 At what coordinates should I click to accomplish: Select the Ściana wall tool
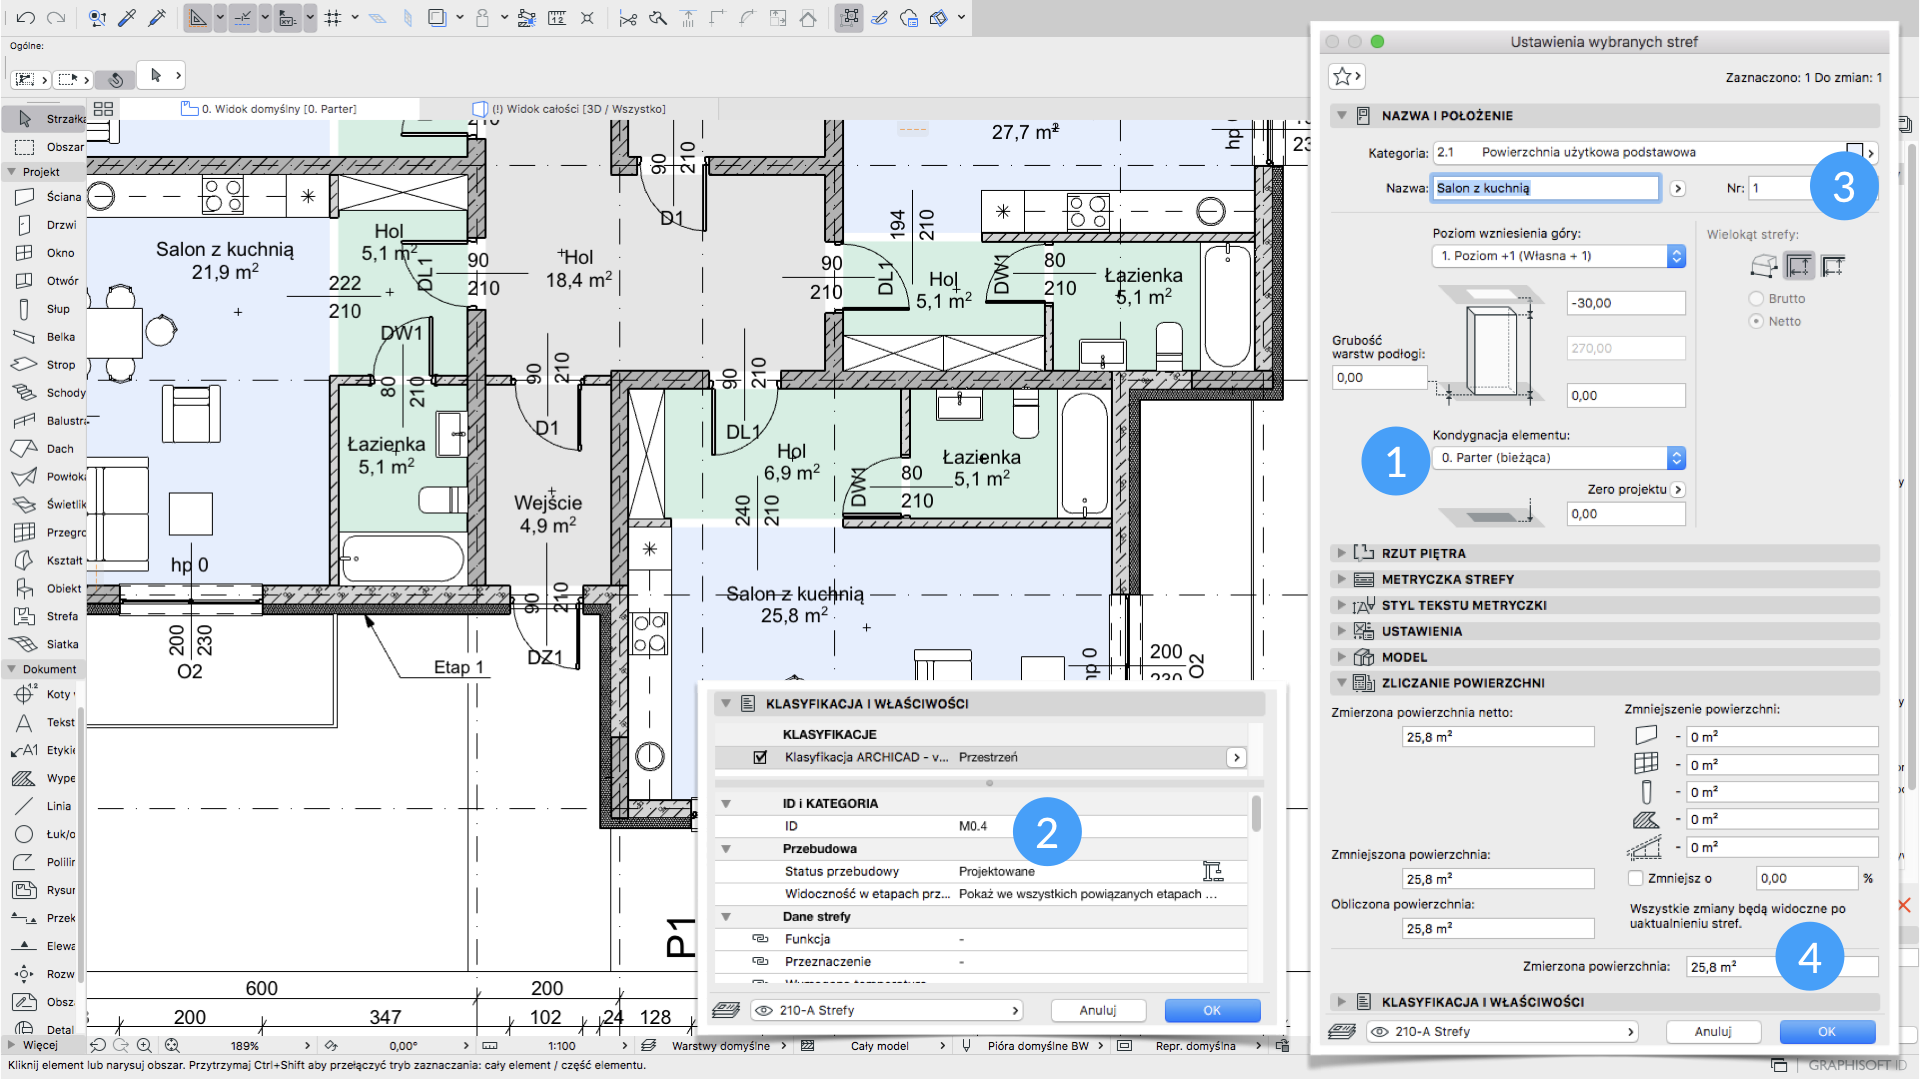click(x=46, y=197)
